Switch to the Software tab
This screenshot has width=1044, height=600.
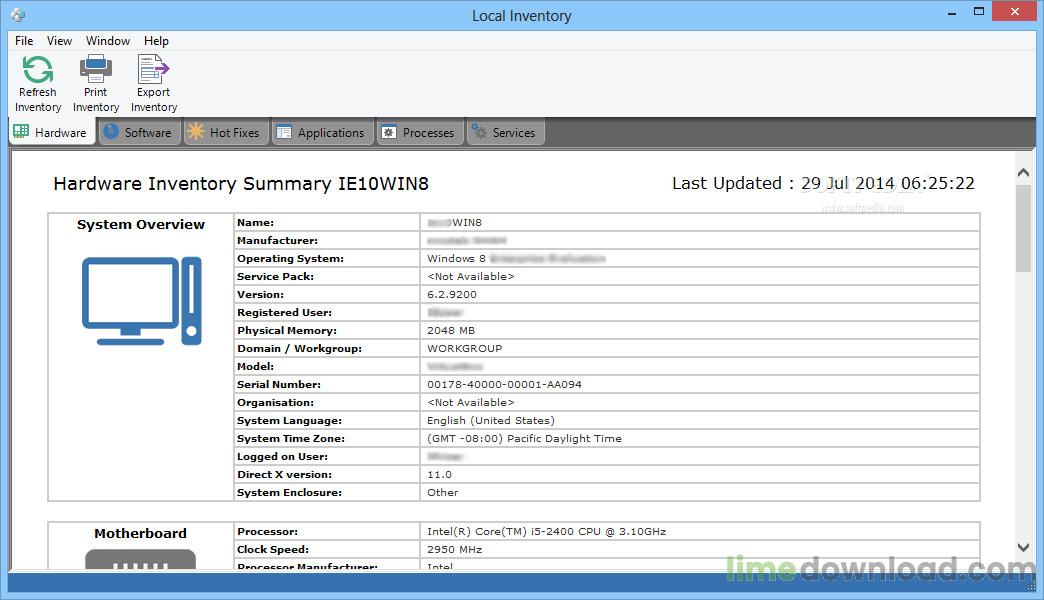pyautogui.click(x=139, y=132)
